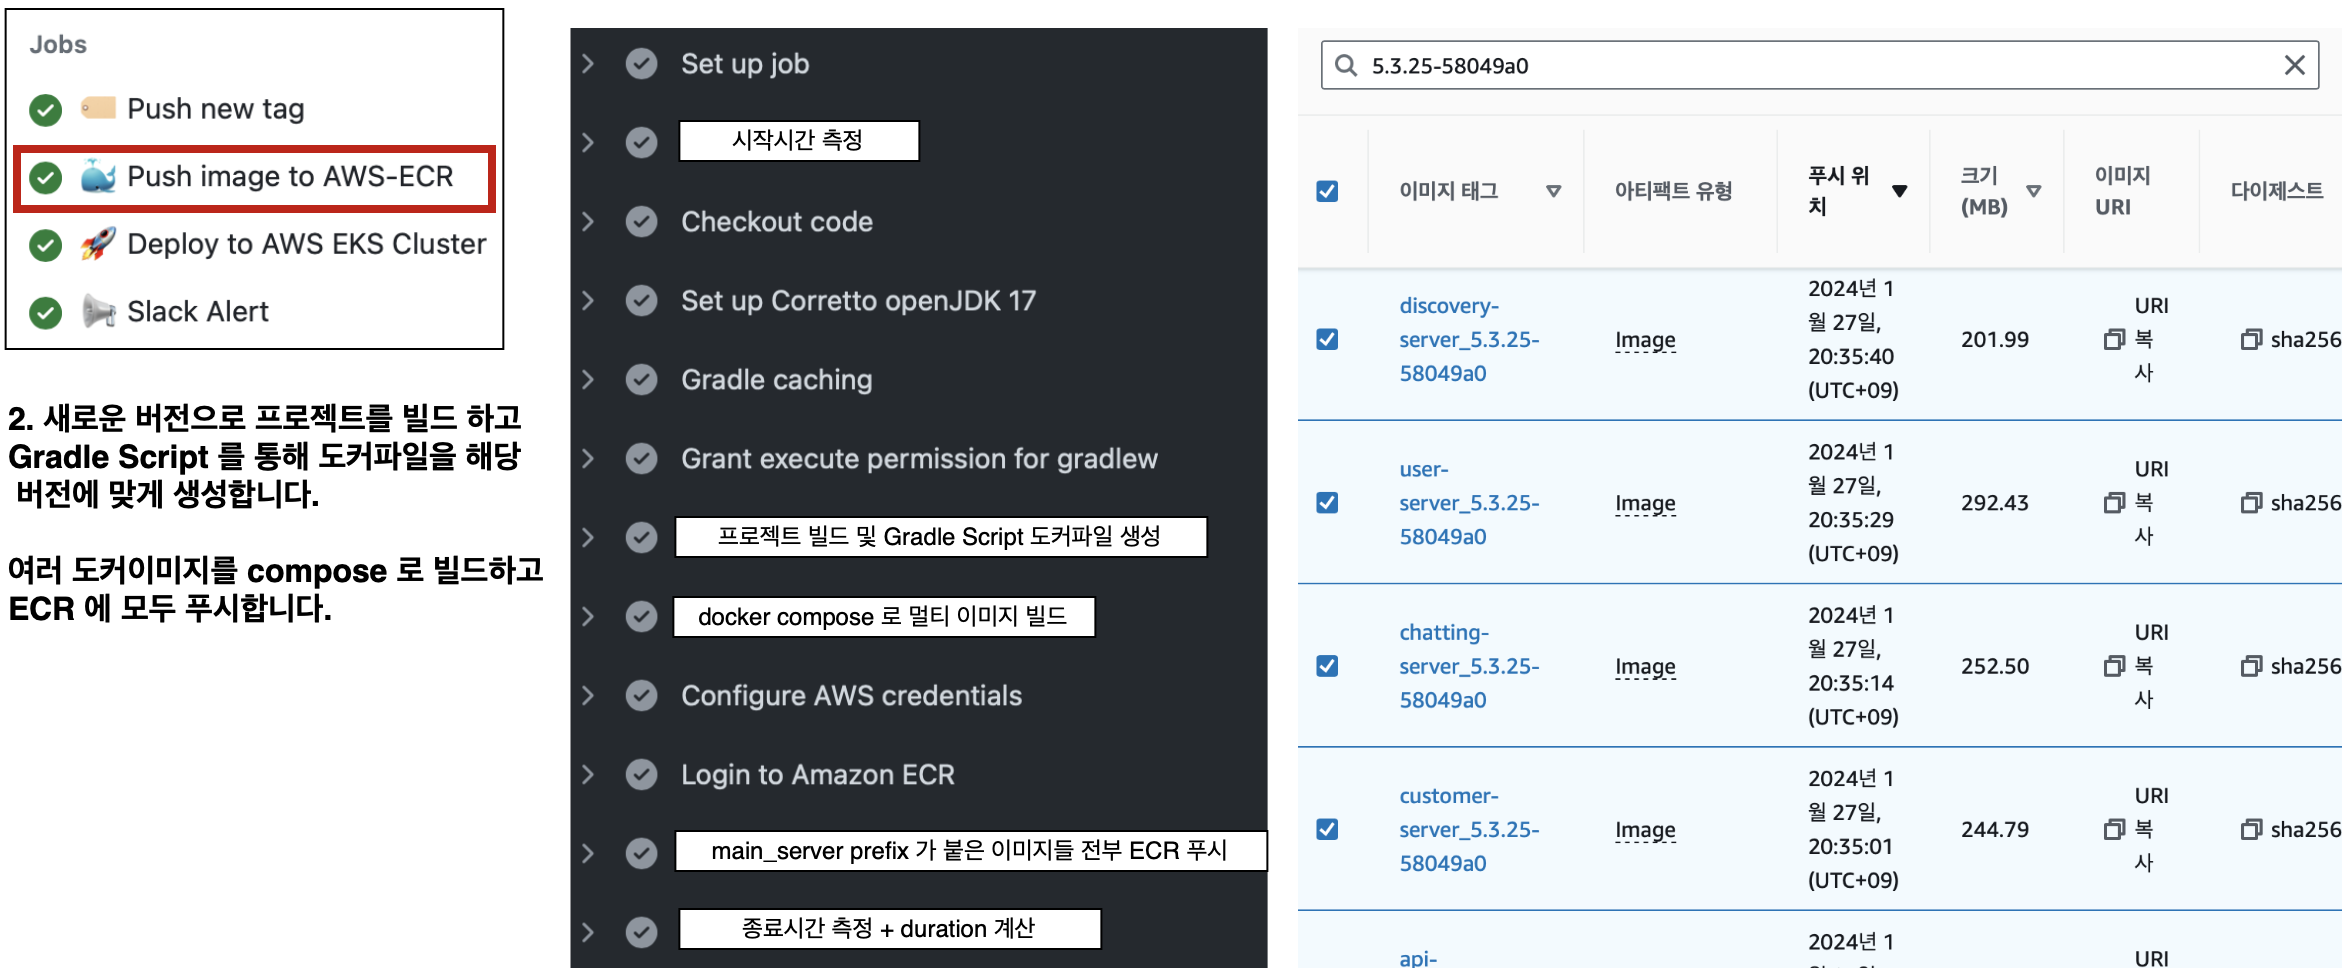Open the Push new tag job

point(215,109)
